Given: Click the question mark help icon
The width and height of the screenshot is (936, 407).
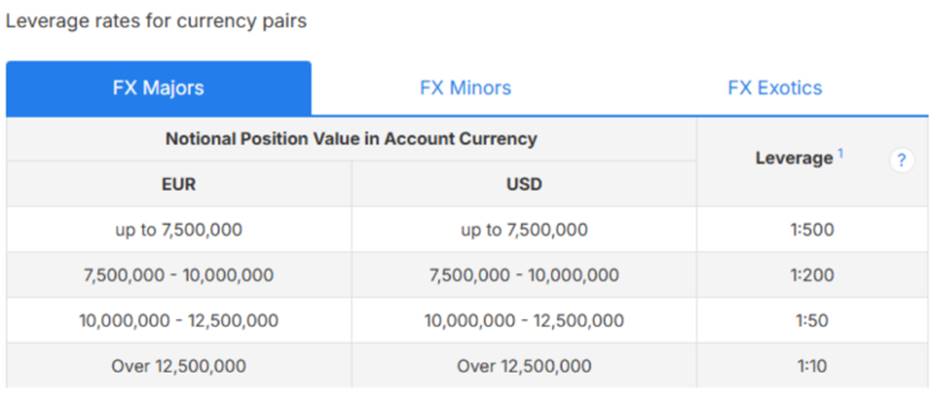Looking at the screenshot, I should (901, 161).
